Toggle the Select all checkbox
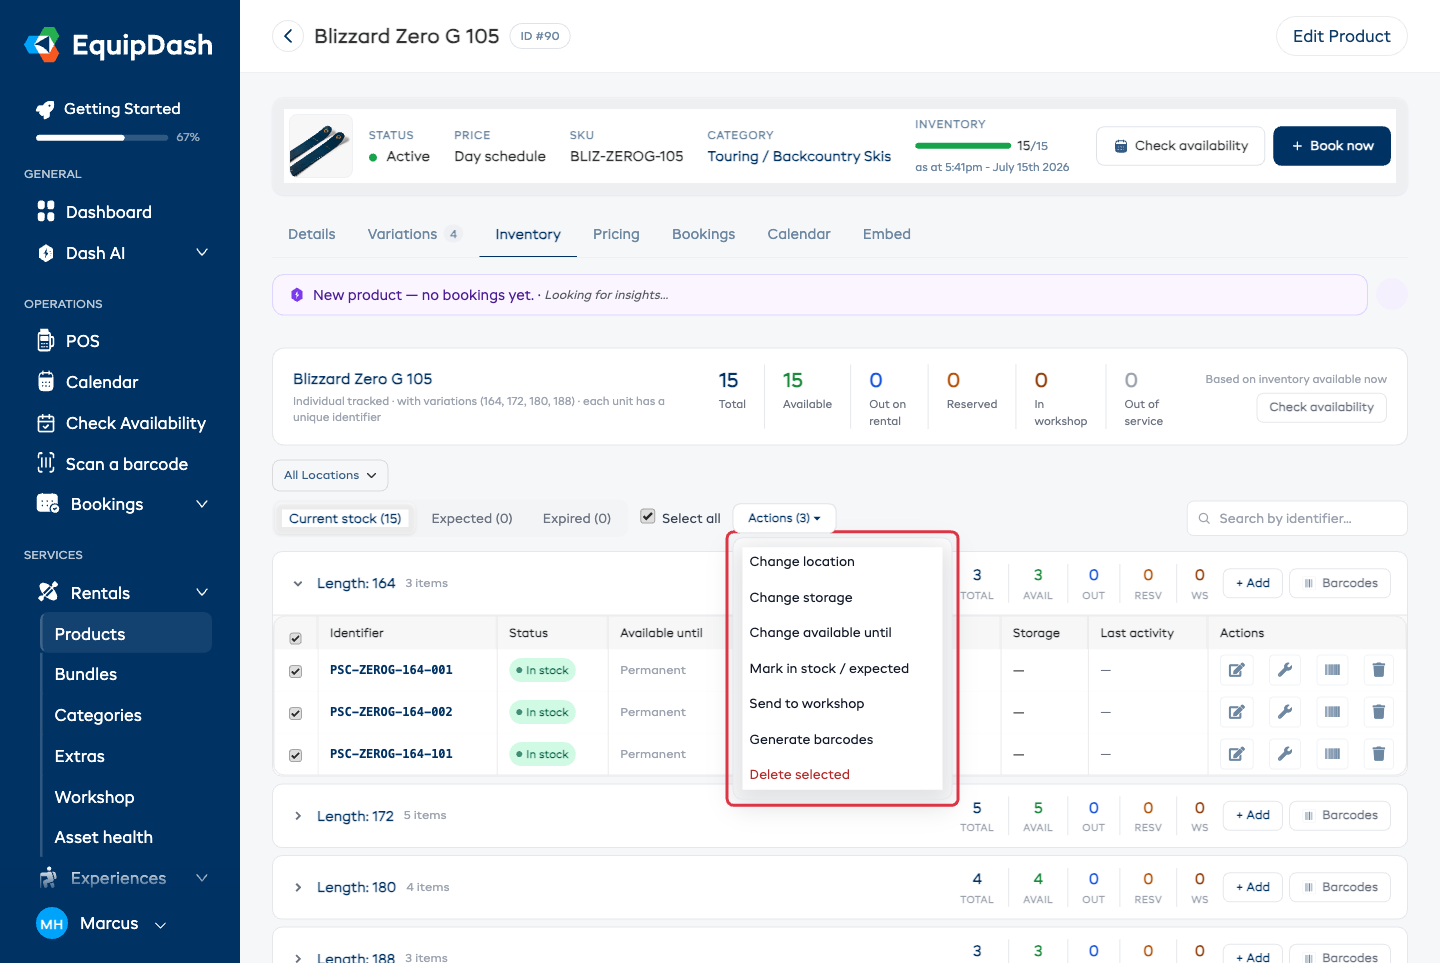The height and width of the screenshot is (963, 1440). pos(648,517)
